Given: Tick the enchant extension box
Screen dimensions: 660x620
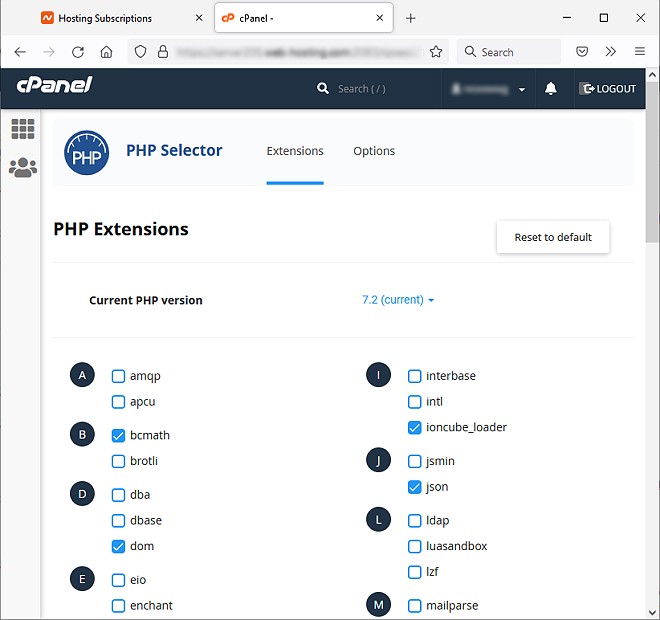Looking at the screenshot, I should (x=118, y=606).
